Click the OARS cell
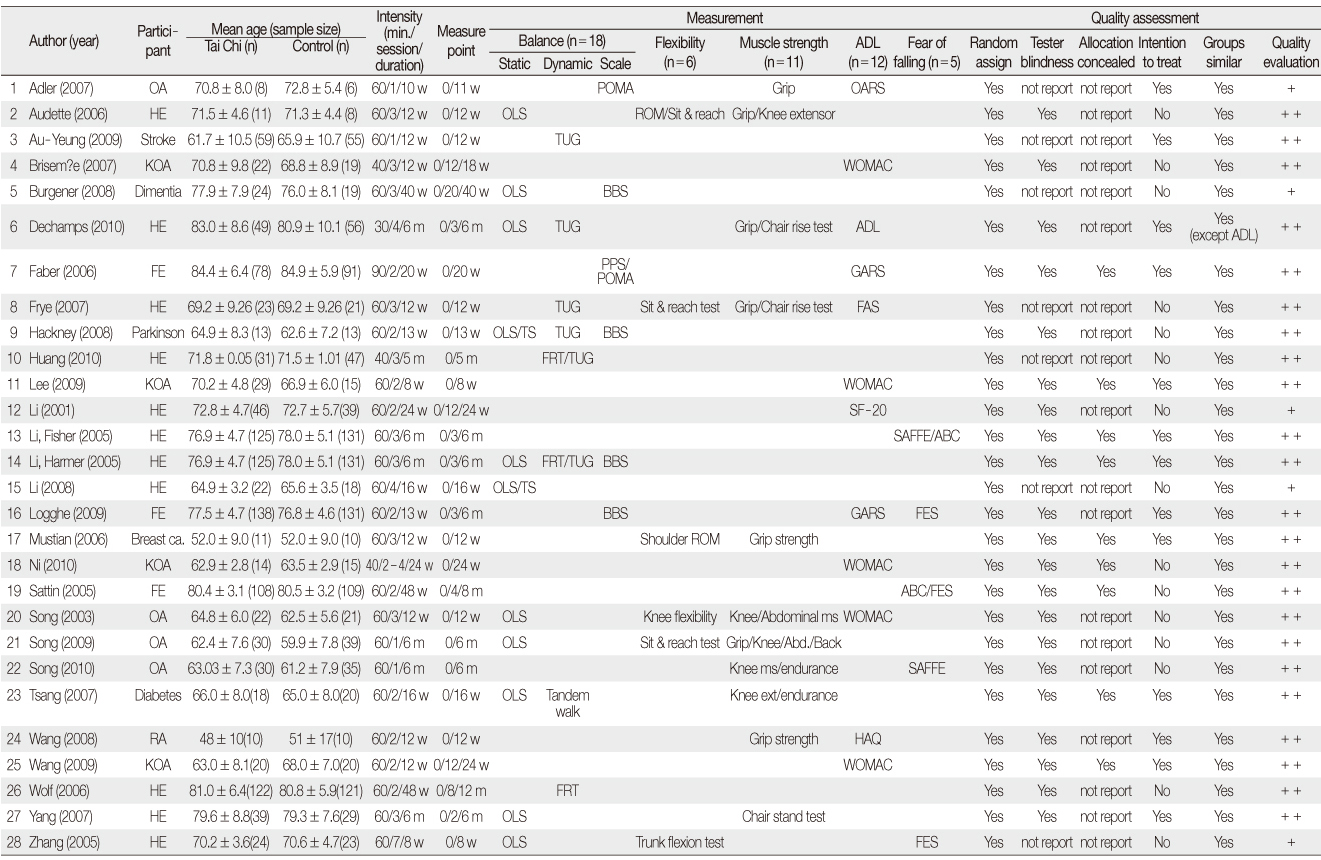The height and width of the screenshot is (860, 1321). click(866, 88)
